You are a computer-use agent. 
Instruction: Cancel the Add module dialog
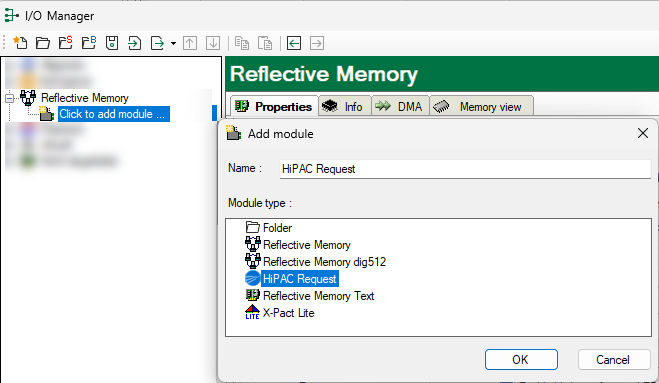(x=614, y=359)
